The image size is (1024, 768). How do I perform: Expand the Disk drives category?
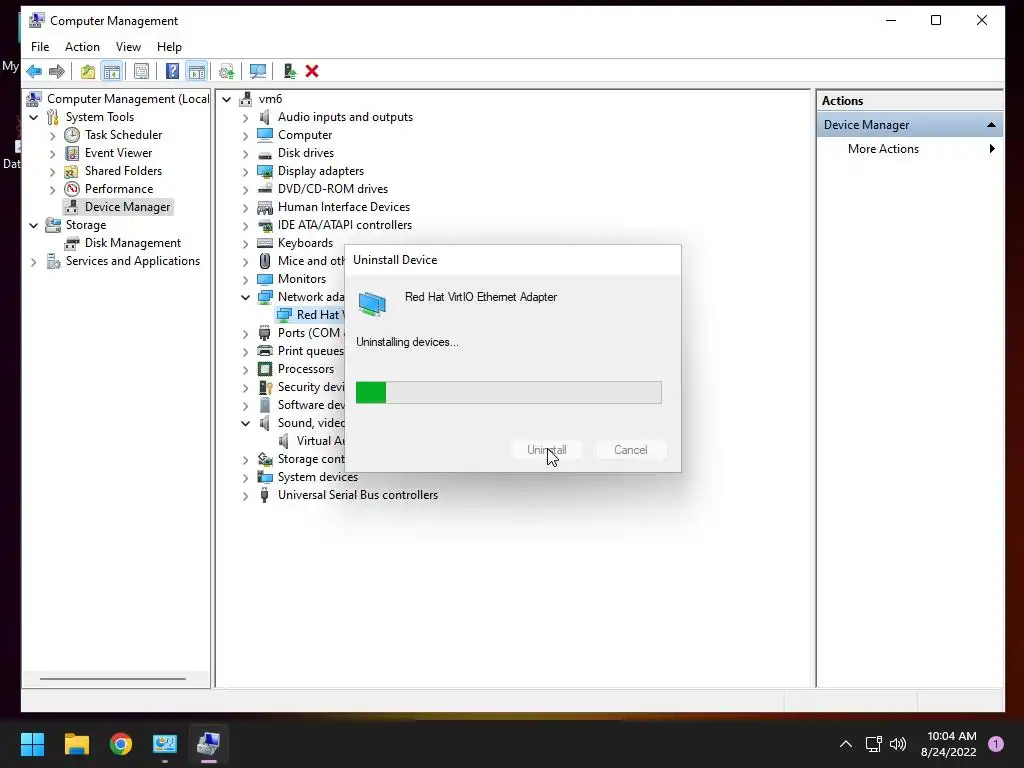pyautogui.click(x=245, y=154)
